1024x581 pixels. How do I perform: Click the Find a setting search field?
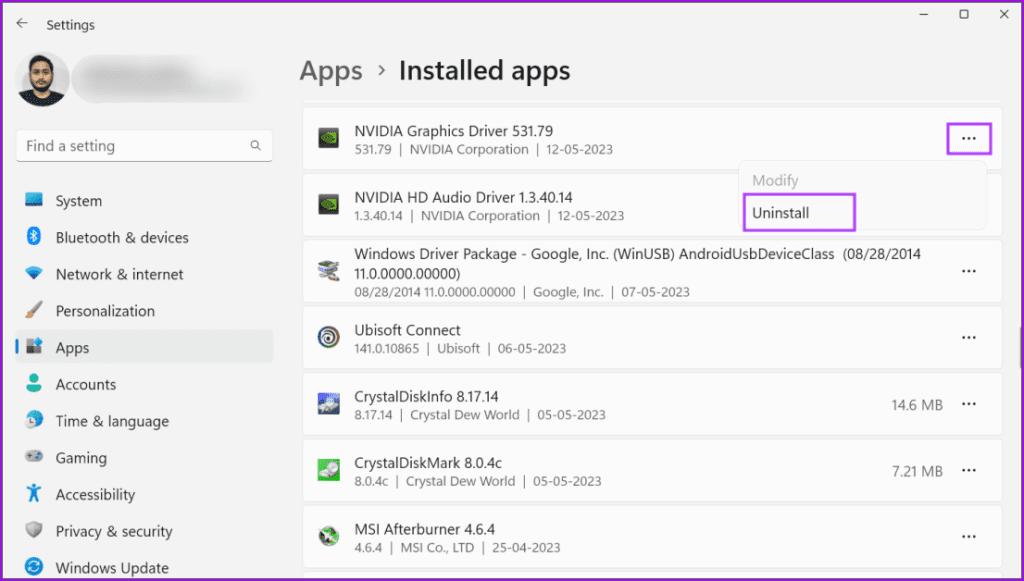(144, 145)
